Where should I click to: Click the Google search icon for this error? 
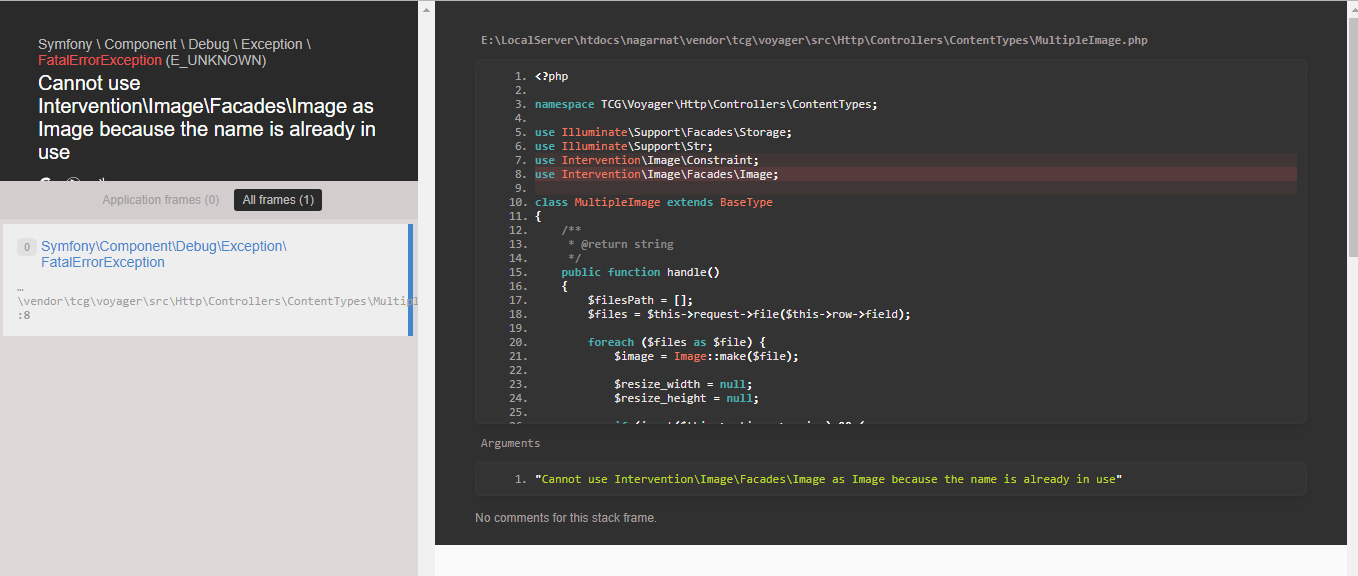click(45, 180)
